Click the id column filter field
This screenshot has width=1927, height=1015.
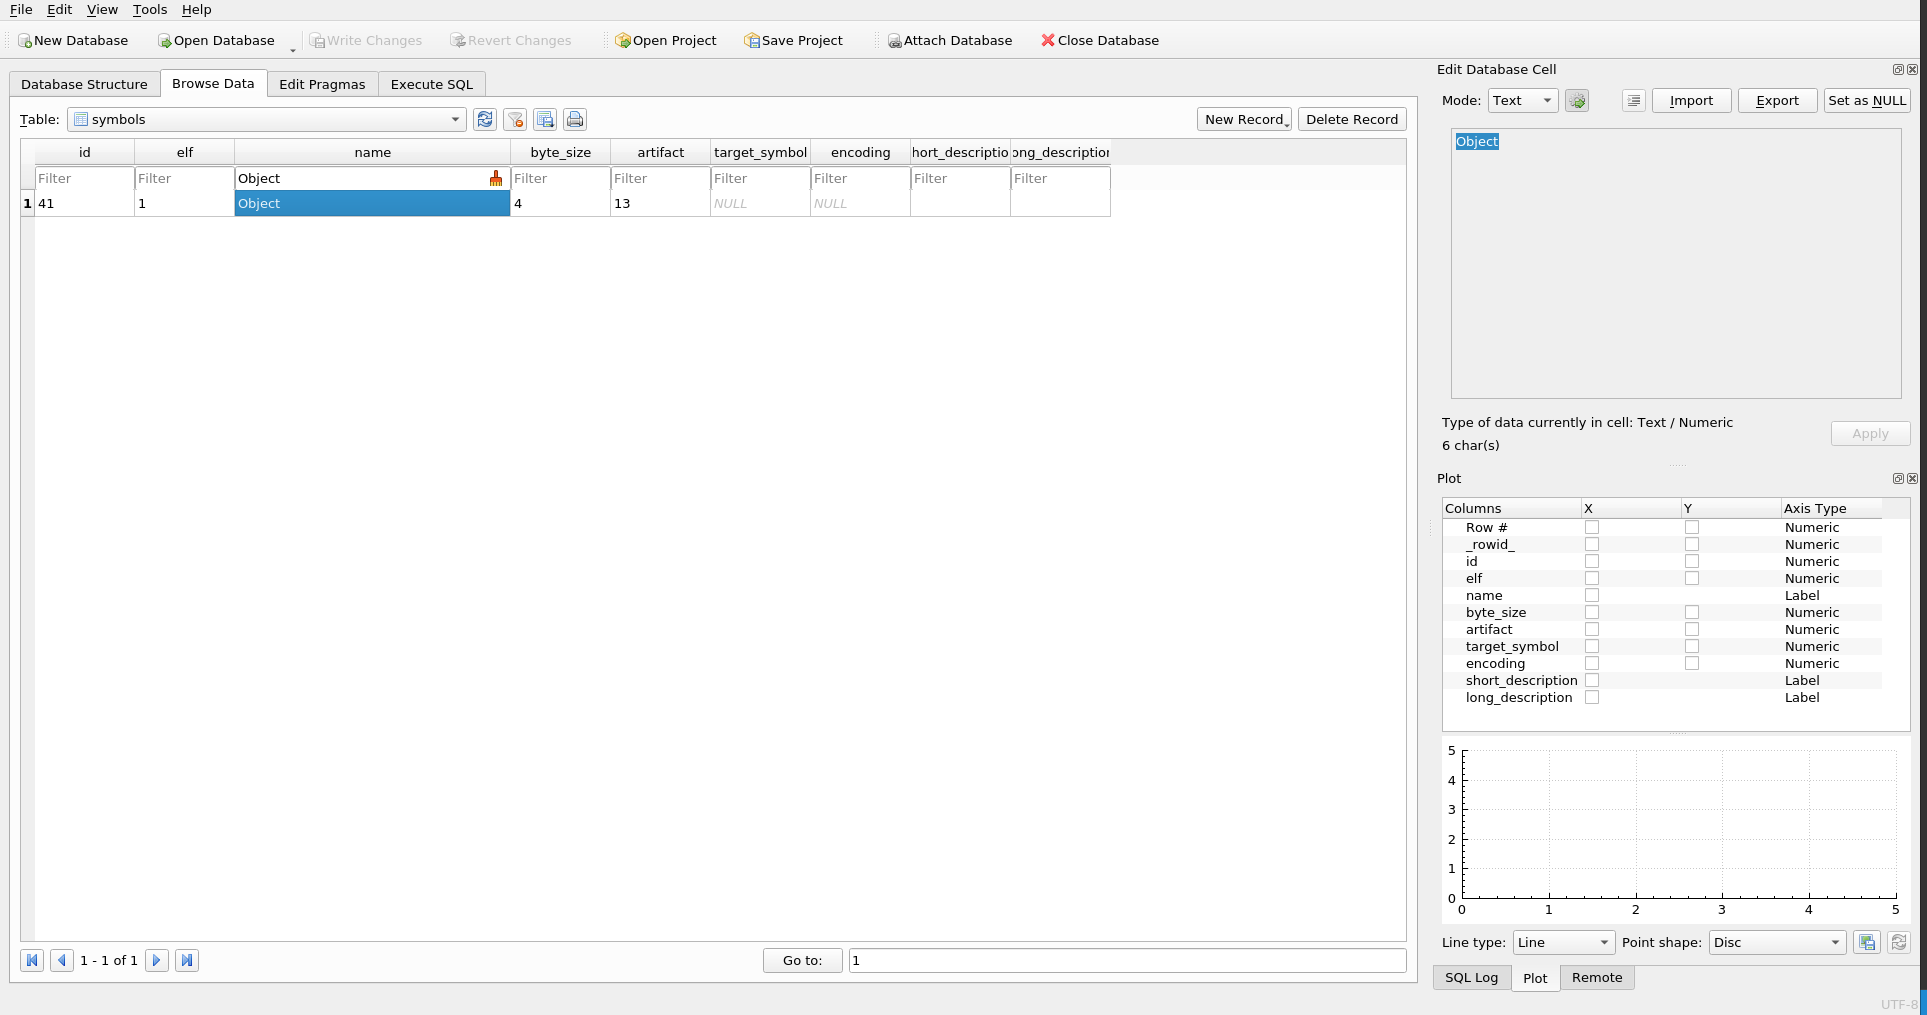coord(84,179)
